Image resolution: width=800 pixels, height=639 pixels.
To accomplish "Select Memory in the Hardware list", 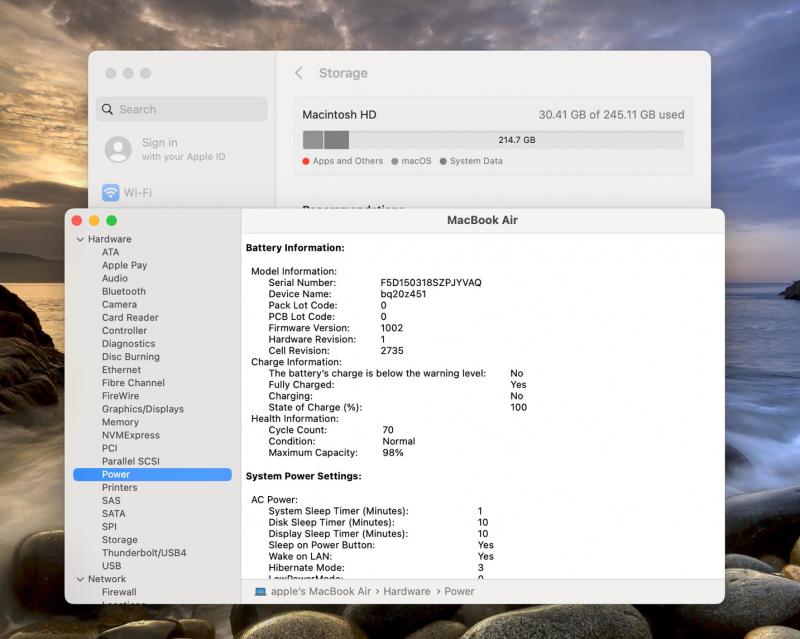I will 120,422.
